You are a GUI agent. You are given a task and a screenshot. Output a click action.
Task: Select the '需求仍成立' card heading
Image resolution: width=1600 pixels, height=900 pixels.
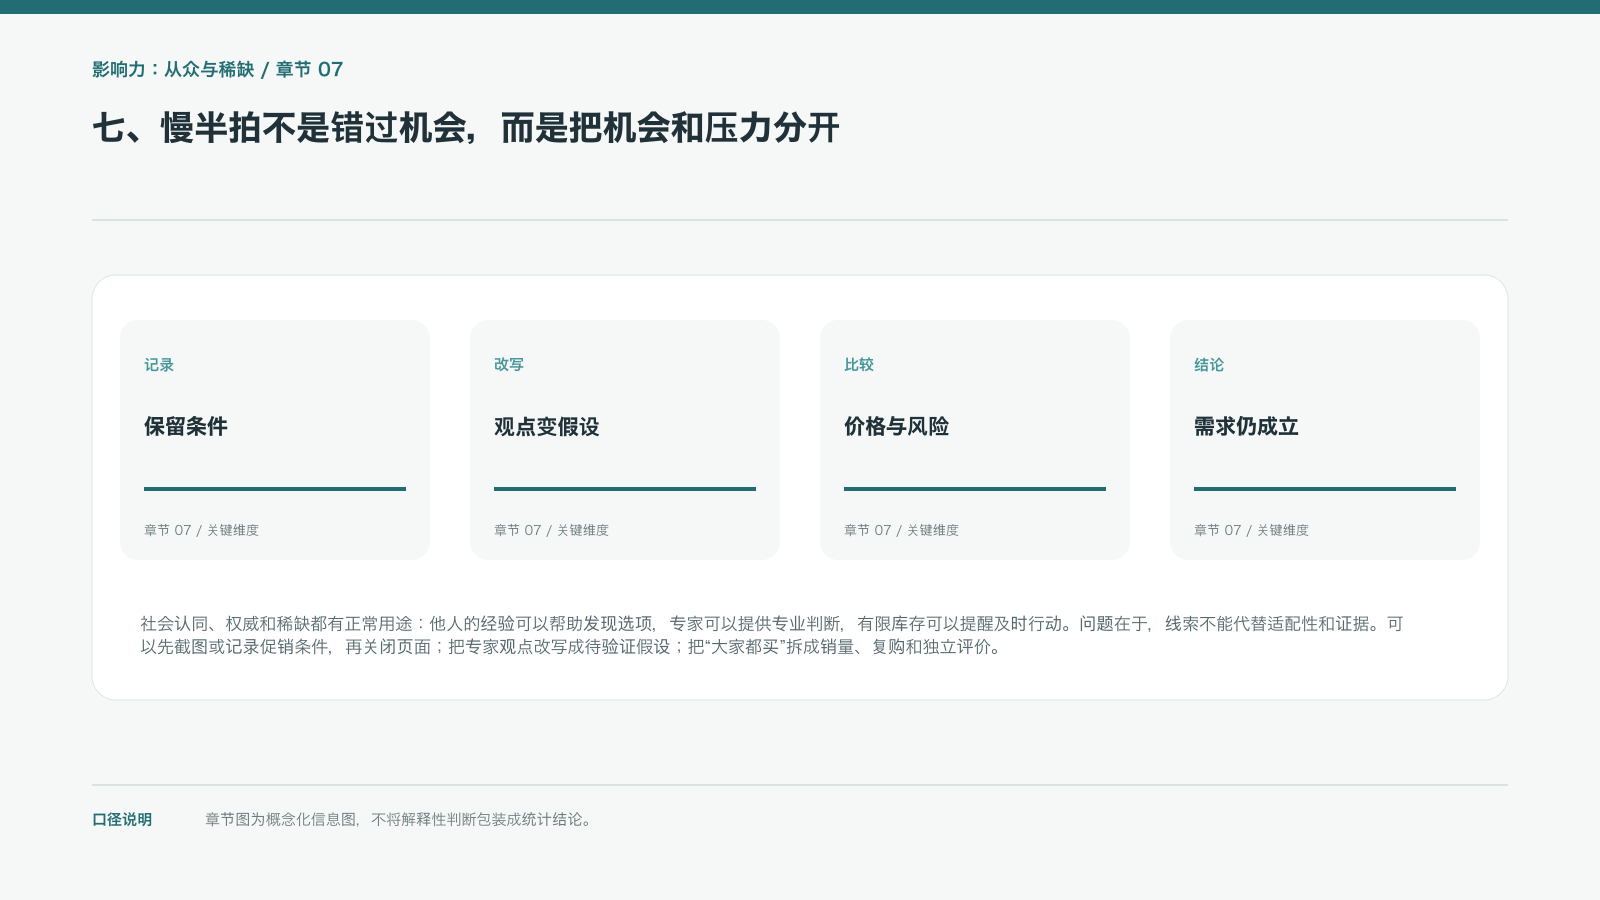coord(1247,426)
